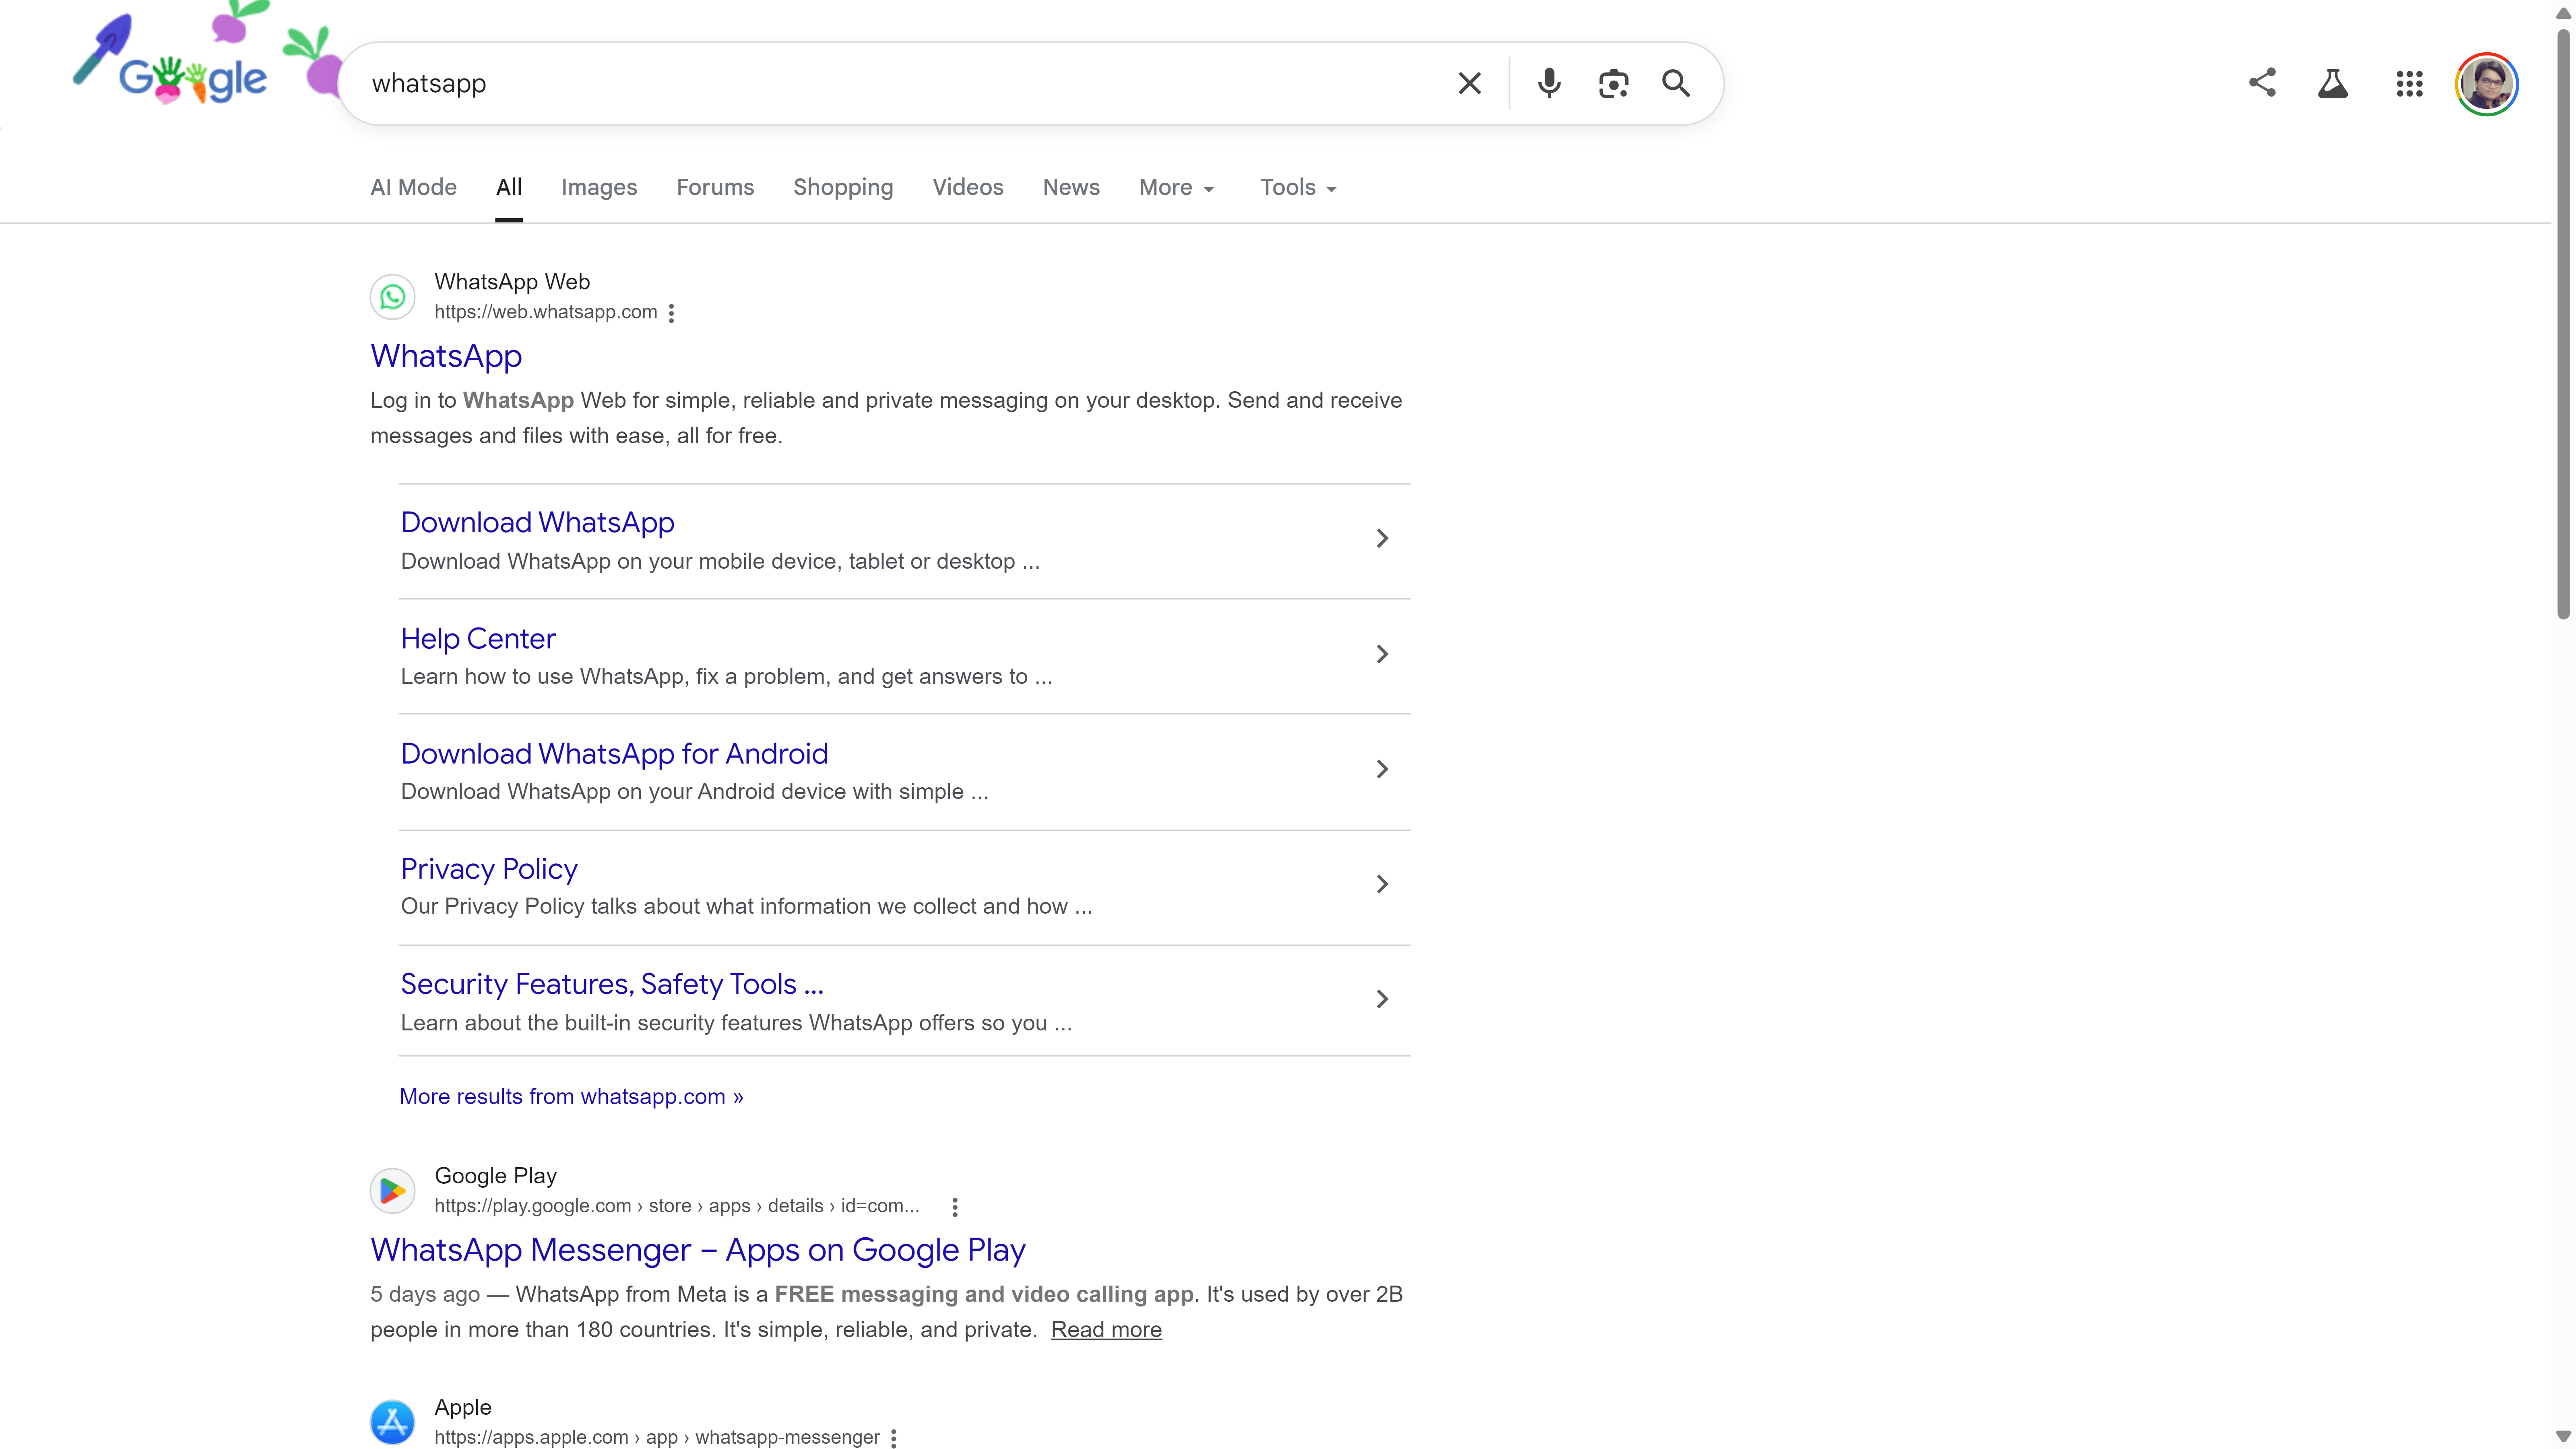Open Security Features, Safety Tools sitelink
The width and height of the screenshot is (2576, 1449).
612,984
